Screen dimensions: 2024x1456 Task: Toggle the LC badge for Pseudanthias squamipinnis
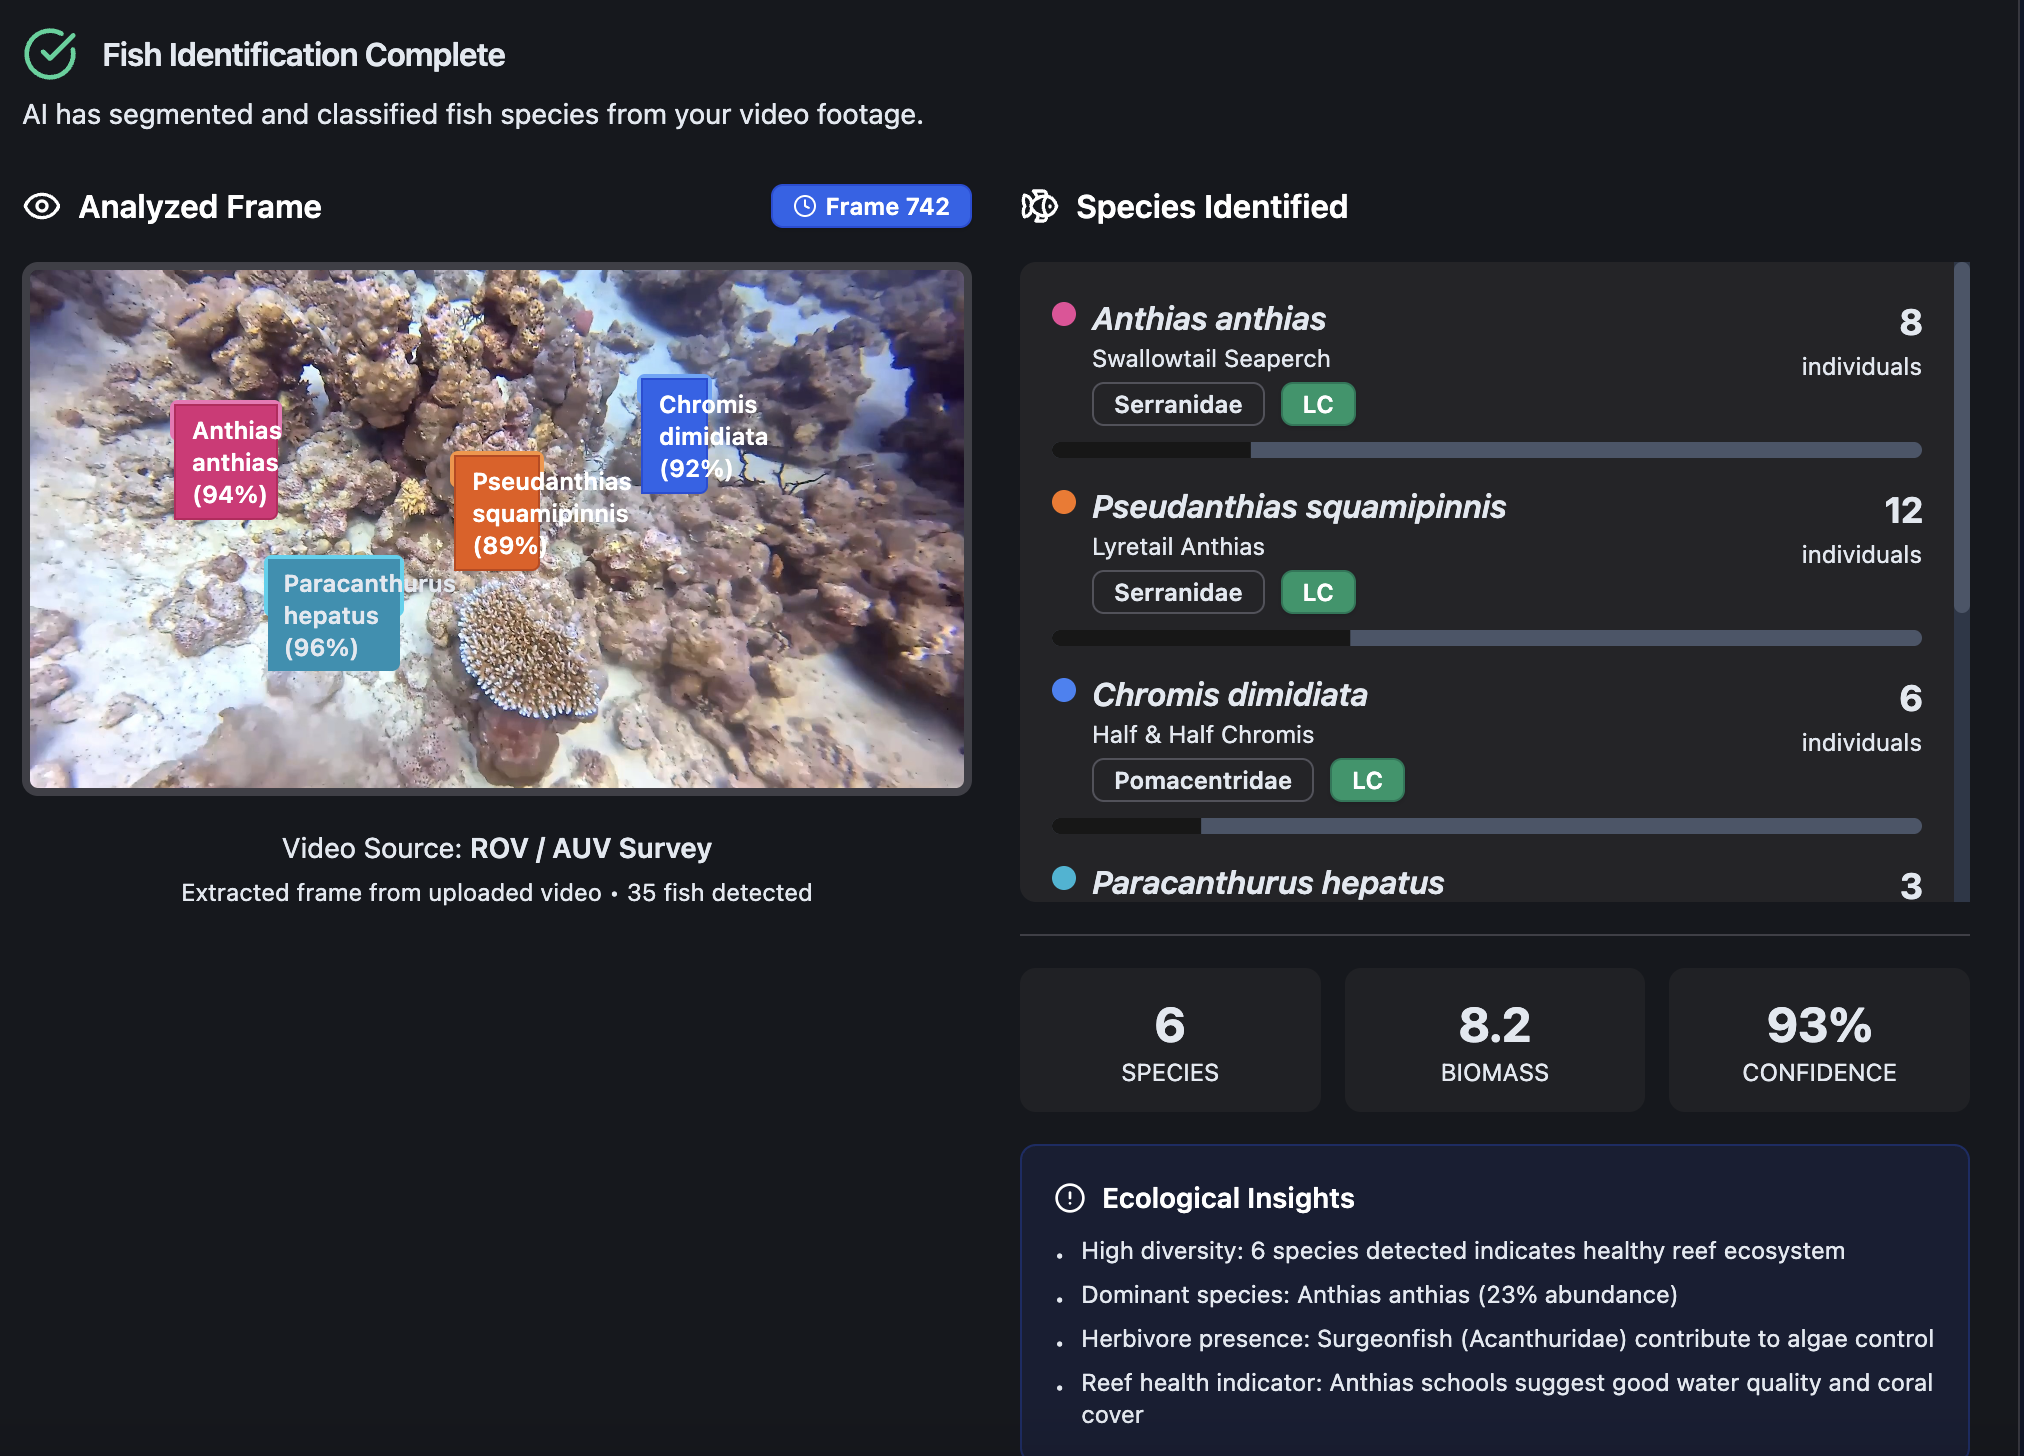click(x=1317, y=592)
